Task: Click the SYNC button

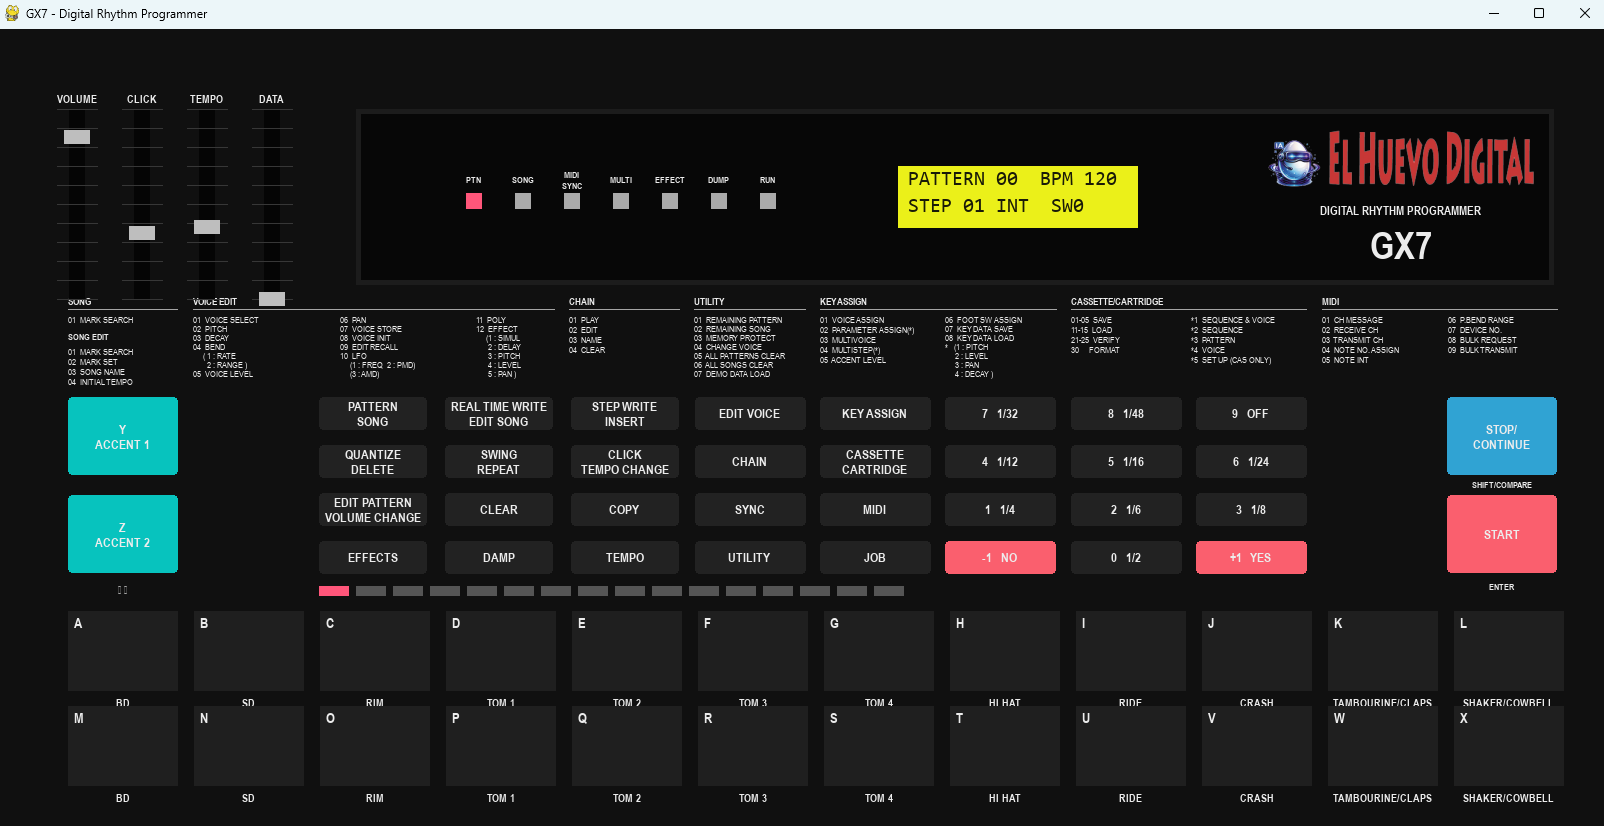Action: click(x=750, y=510)
